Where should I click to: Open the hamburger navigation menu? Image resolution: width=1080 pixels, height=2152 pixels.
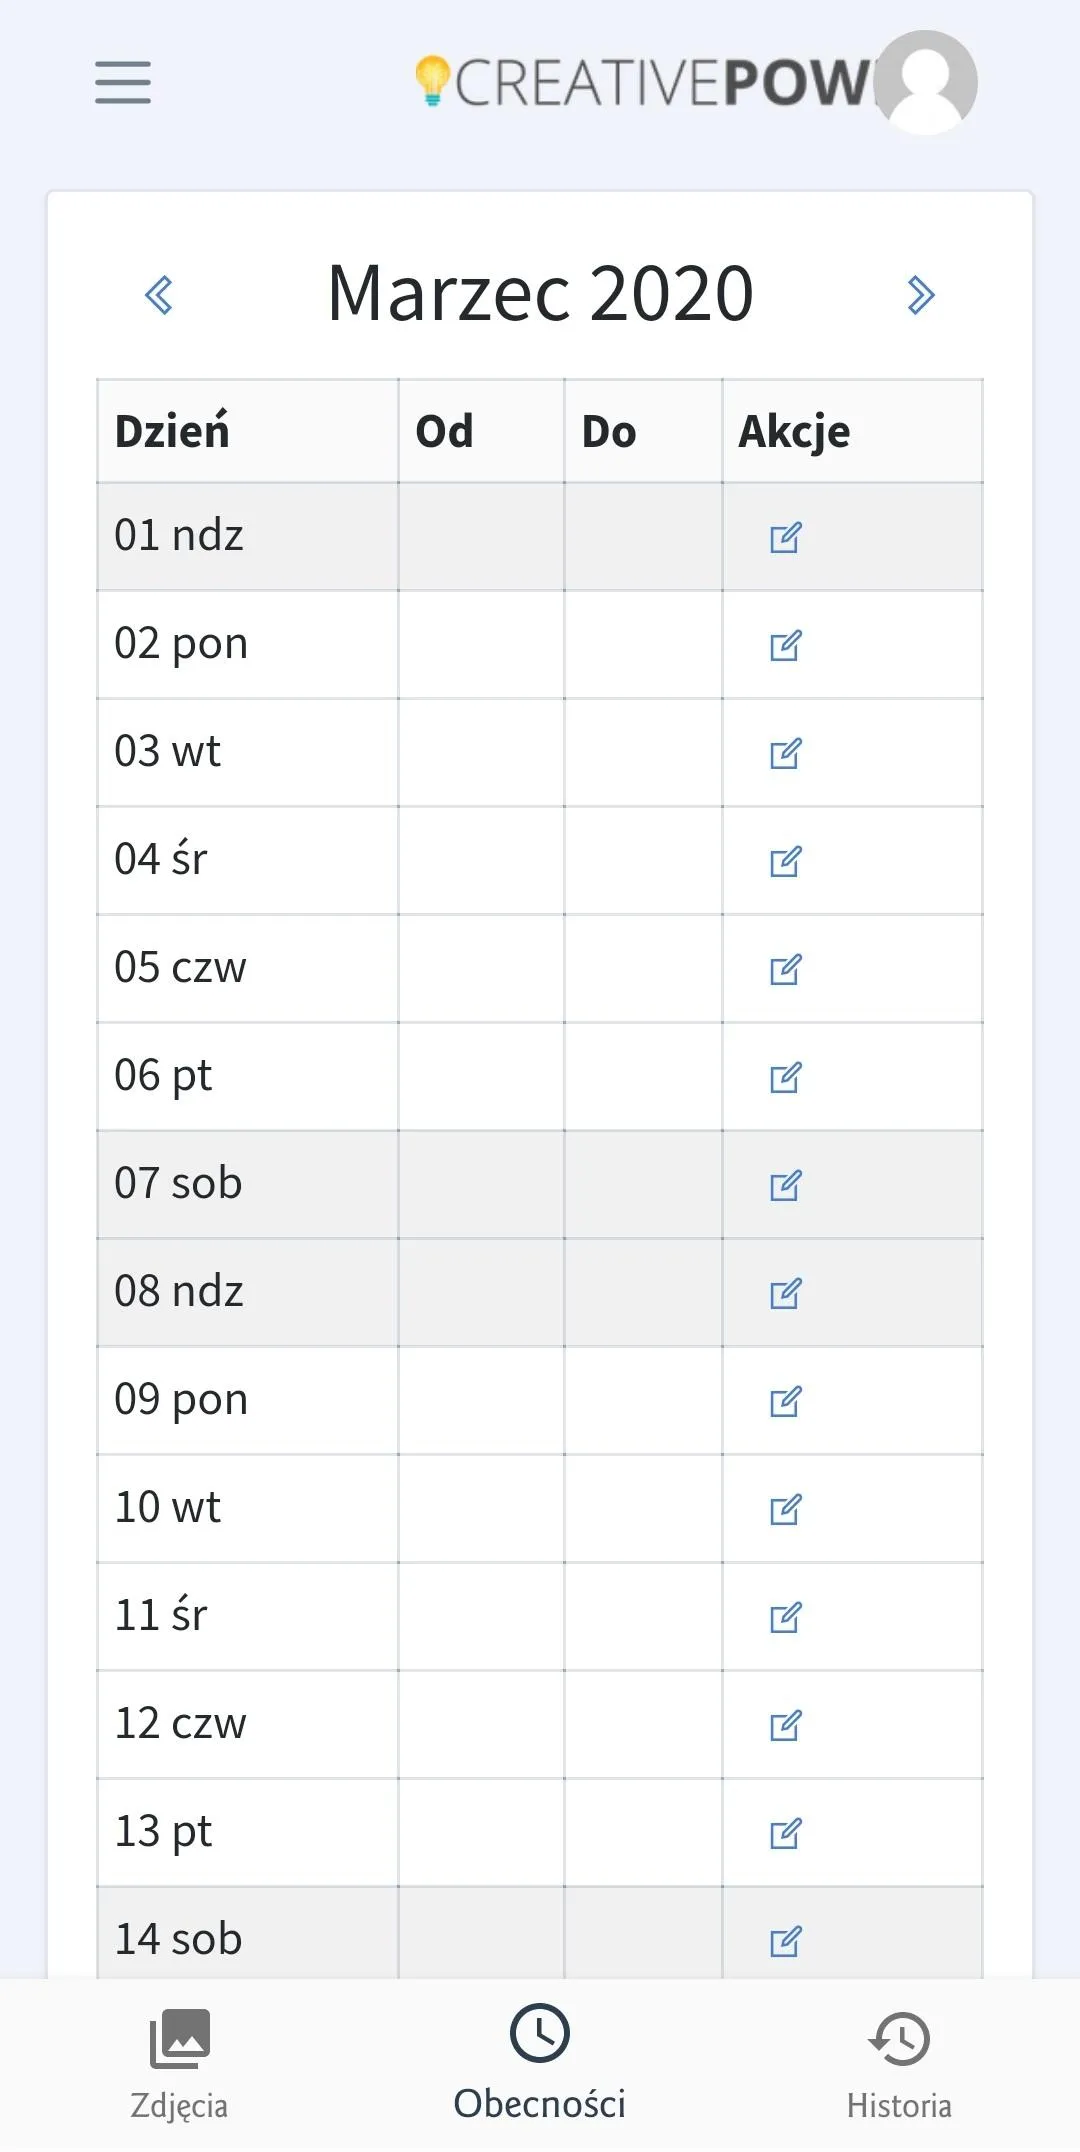[123, 82]
